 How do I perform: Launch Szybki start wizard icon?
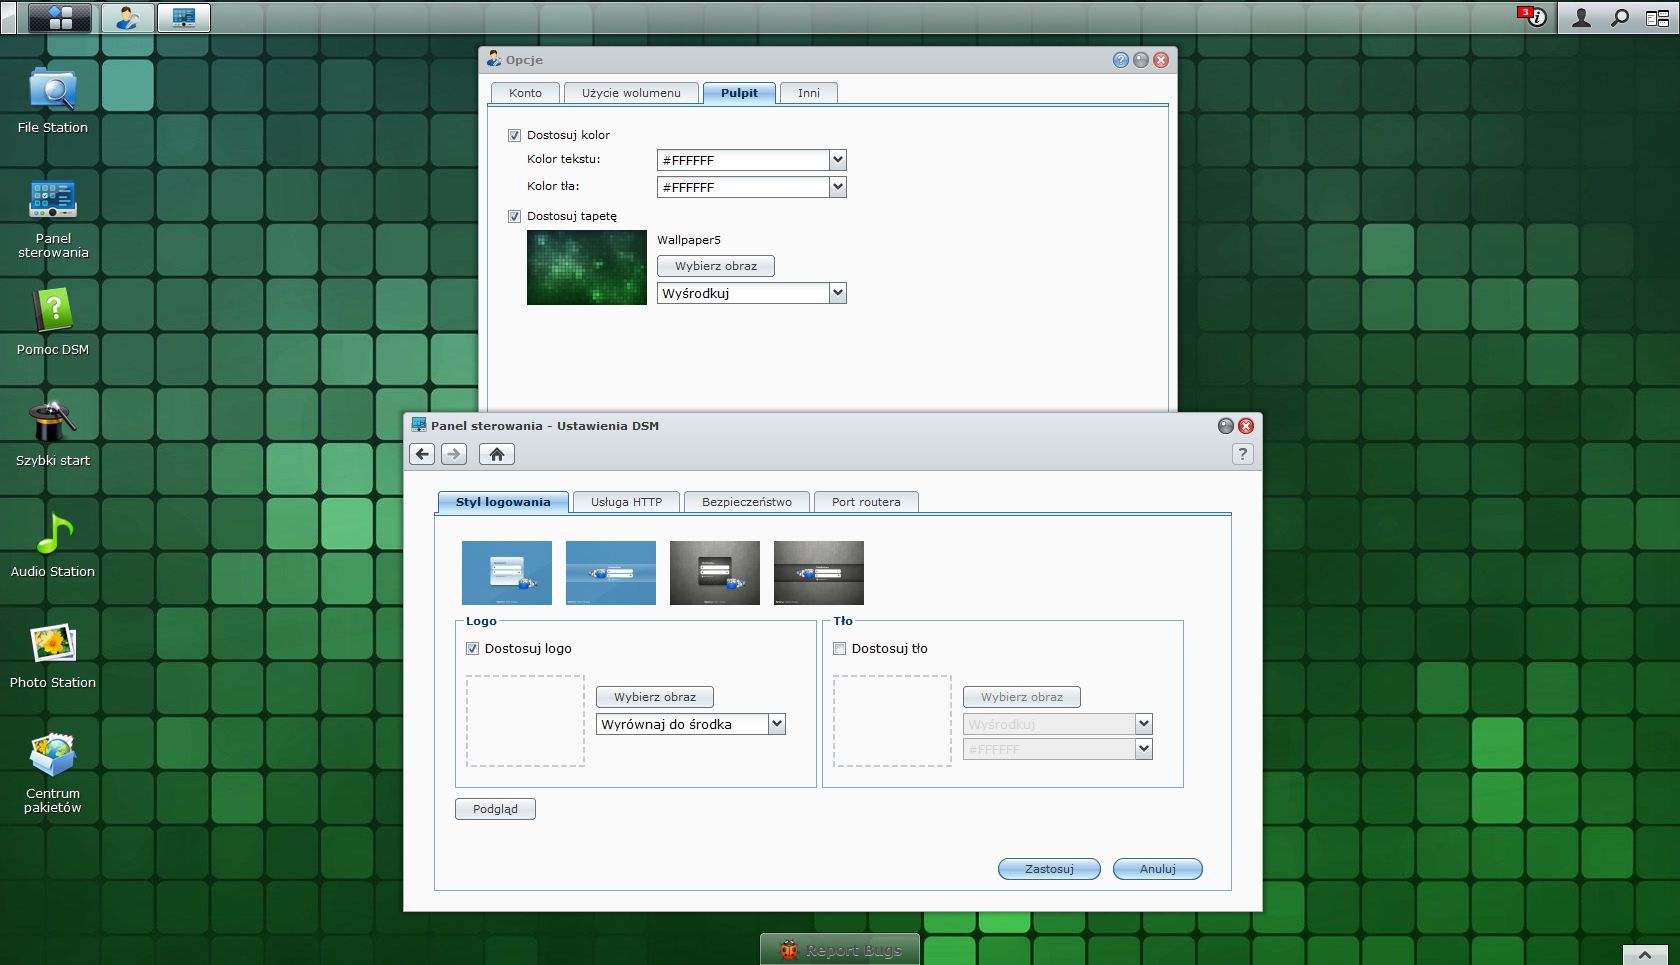coord(53,423)
